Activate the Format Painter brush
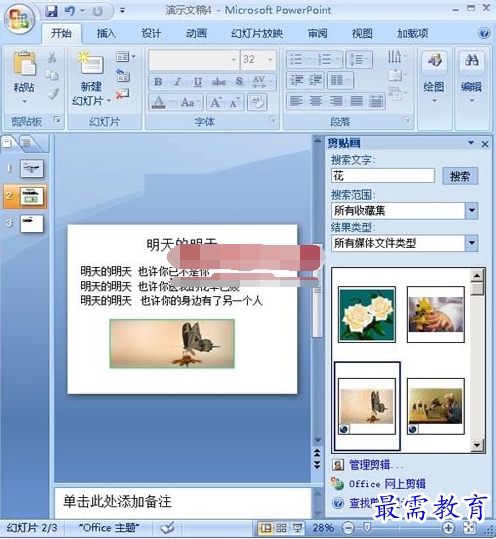 pyautogui.click(x=52, y=94)
